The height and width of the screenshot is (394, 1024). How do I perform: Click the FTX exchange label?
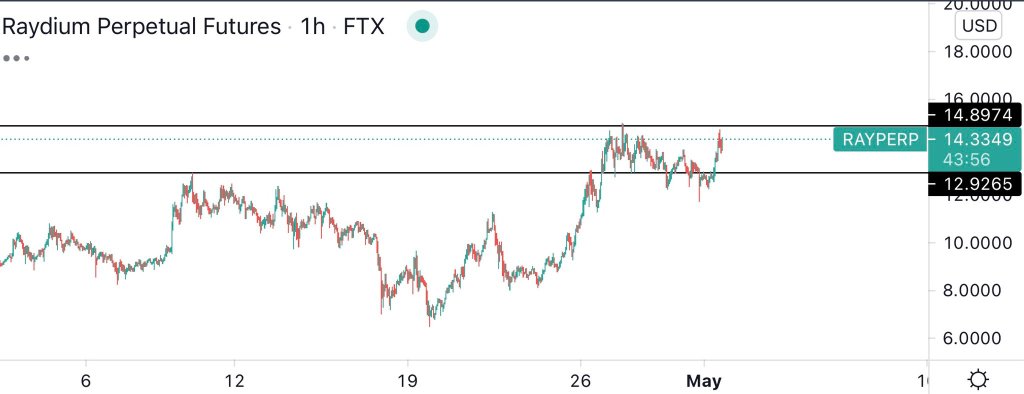[363, 27]
